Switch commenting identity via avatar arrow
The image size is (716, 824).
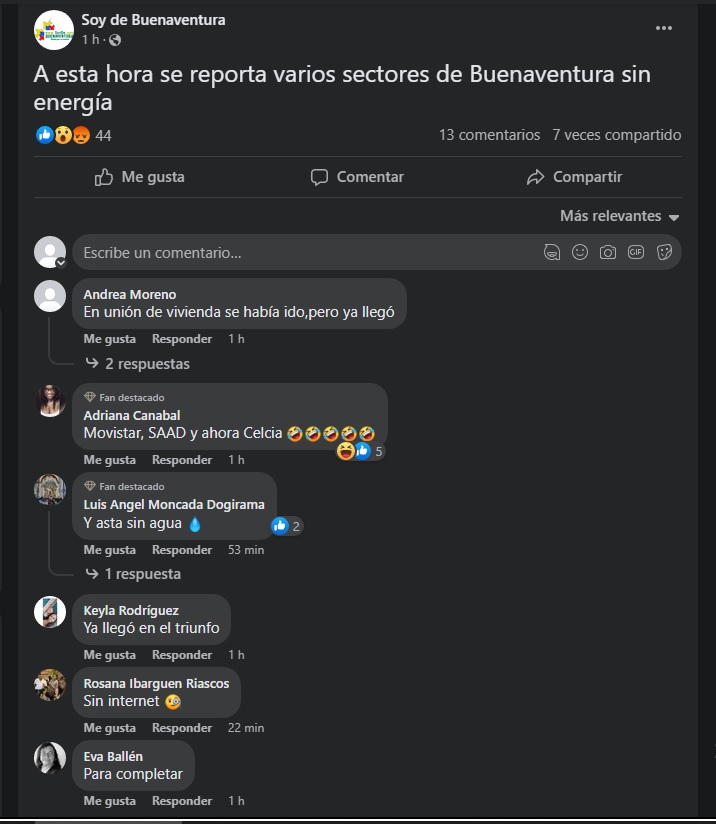pyautogui.click(x=61, y=263)
